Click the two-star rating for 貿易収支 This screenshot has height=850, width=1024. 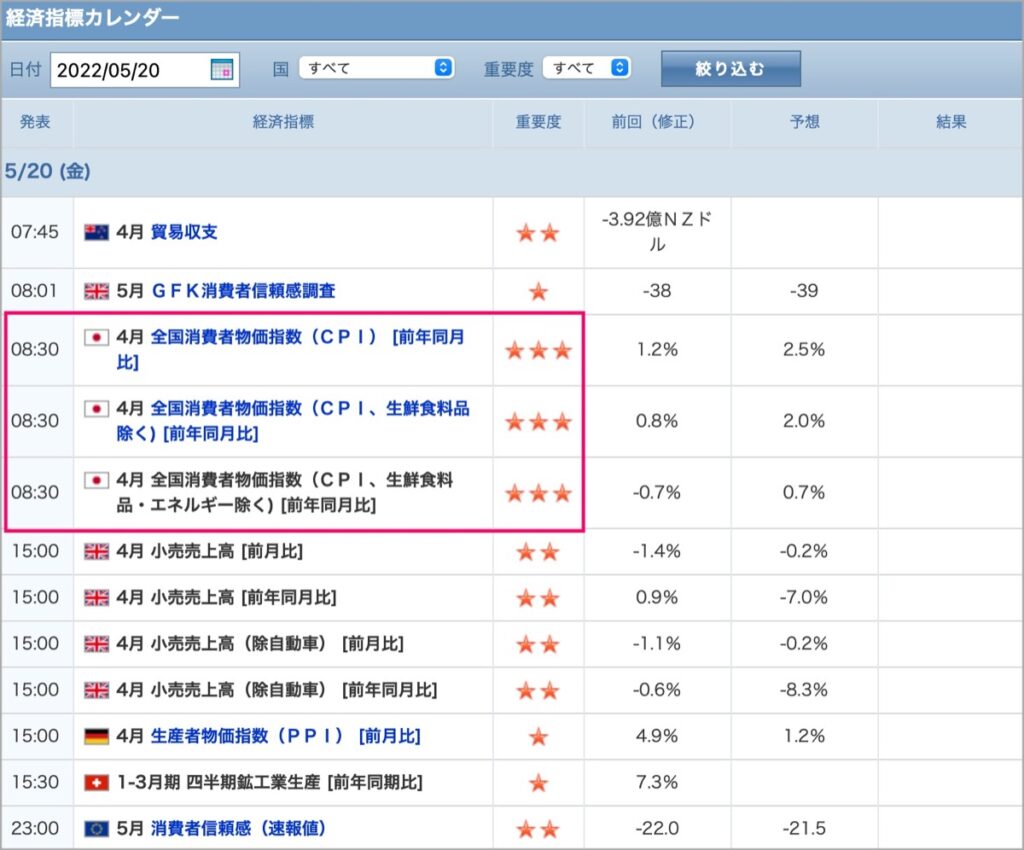tap(538, 232)
